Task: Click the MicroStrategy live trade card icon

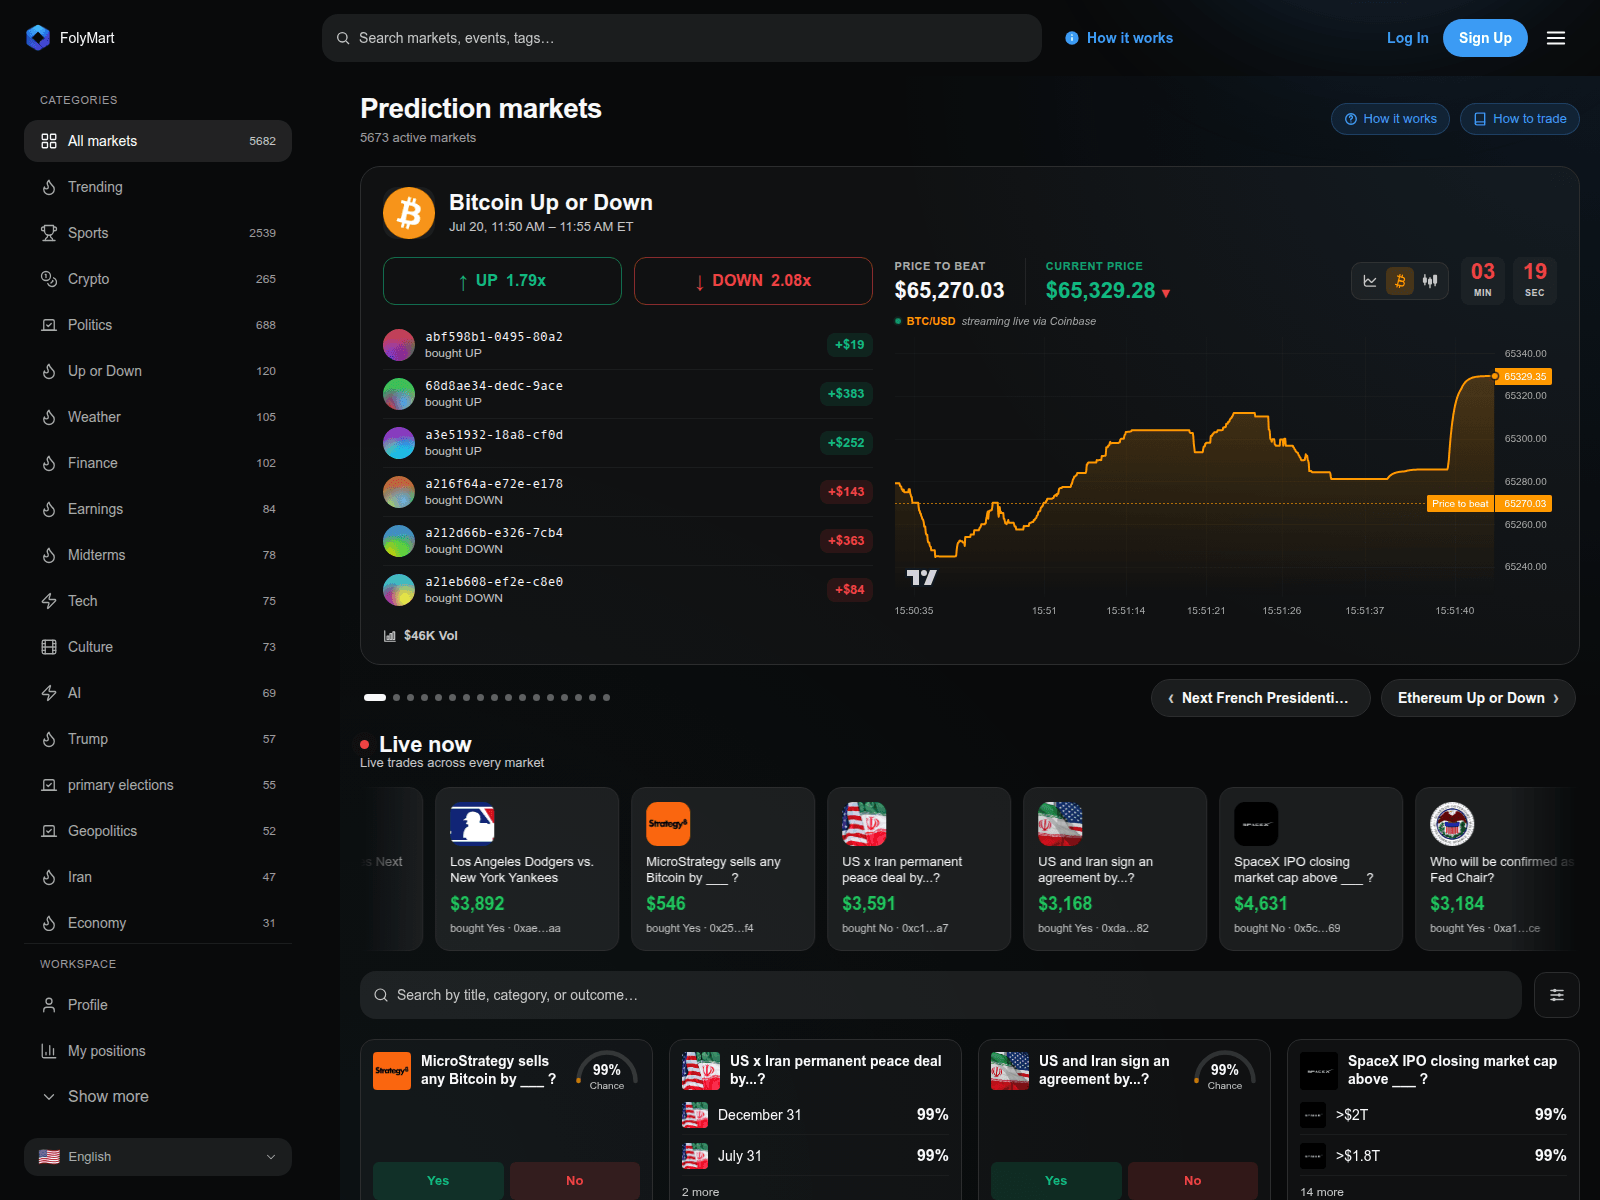Action: (668, 824)
